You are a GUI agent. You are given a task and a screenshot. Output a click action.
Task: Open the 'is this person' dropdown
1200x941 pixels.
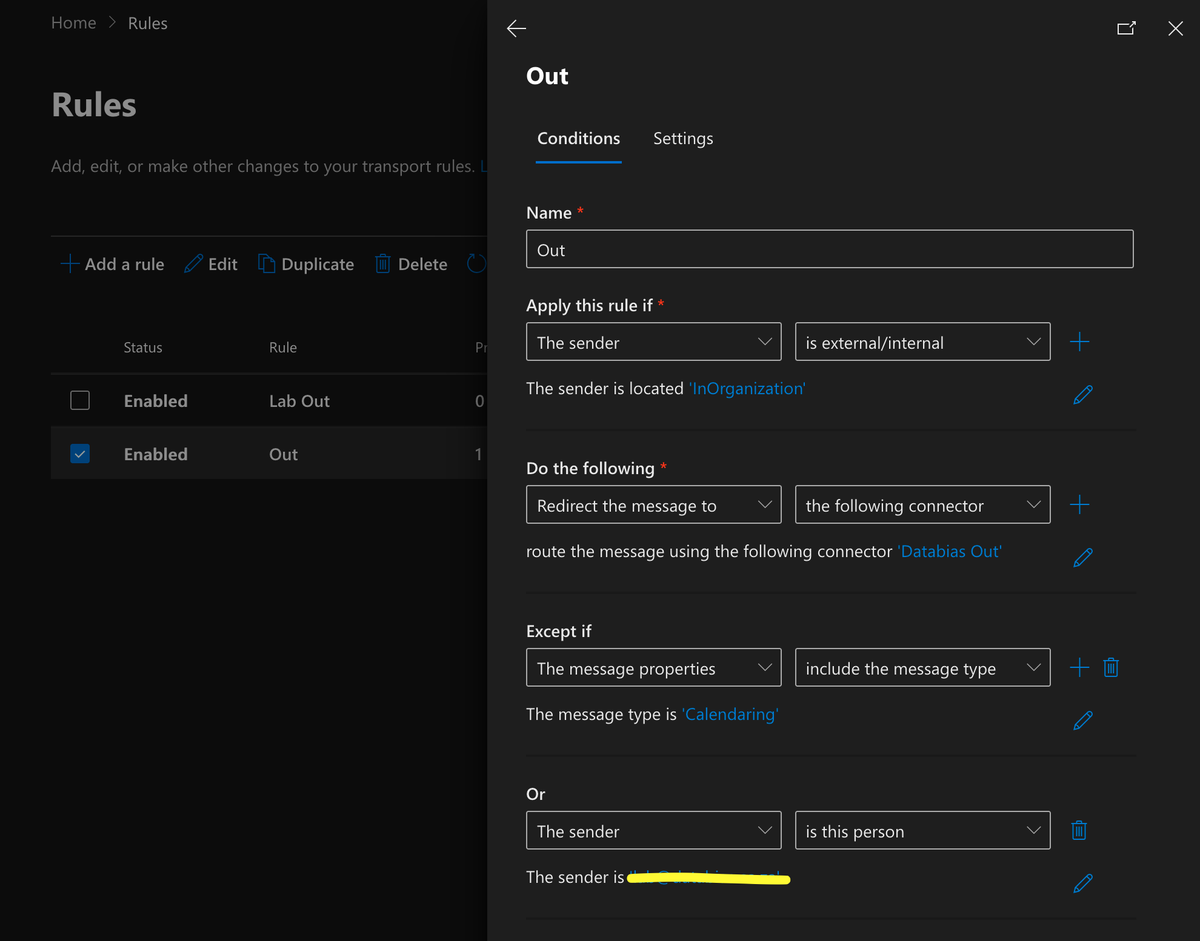click(923, 831)
